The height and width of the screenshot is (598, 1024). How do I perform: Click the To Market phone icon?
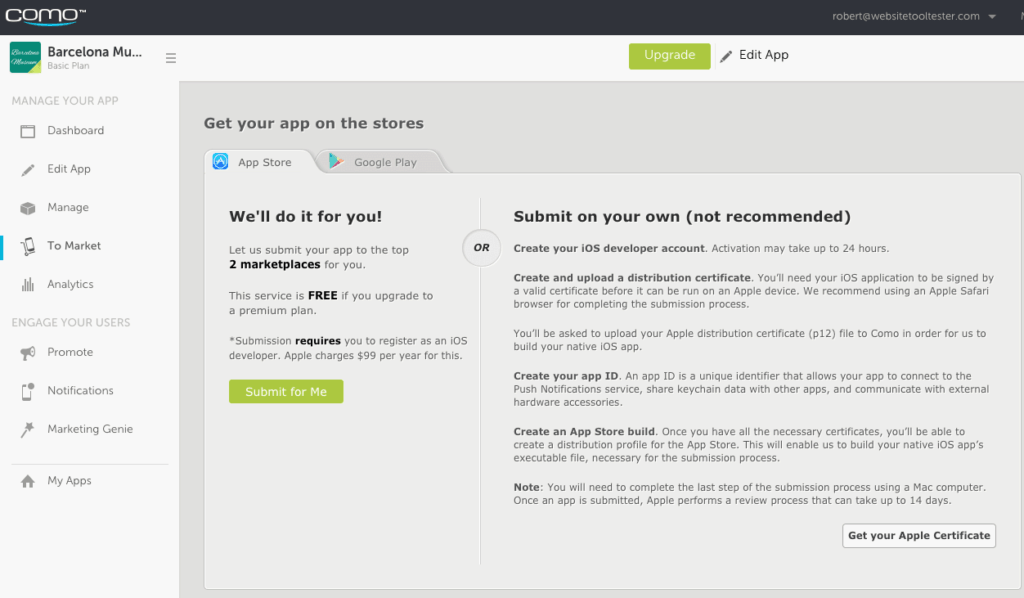click(27, 246)
